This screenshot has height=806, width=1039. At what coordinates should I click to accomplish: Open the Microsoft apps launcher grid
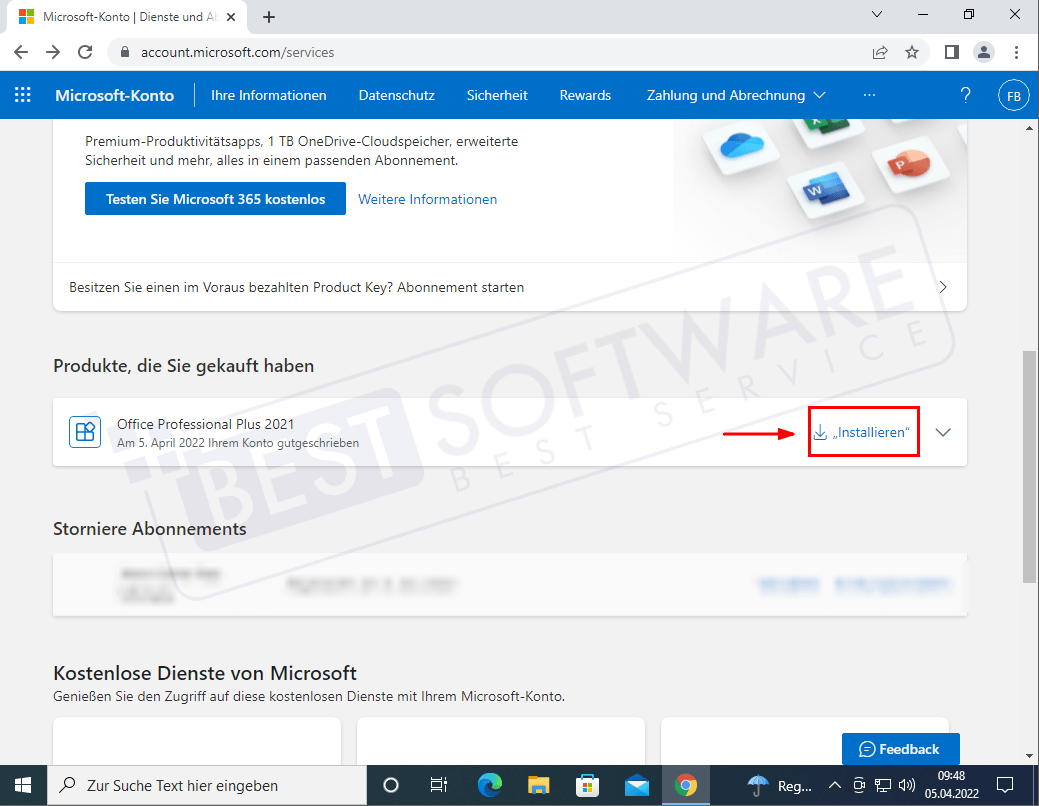tap(23, 95)
